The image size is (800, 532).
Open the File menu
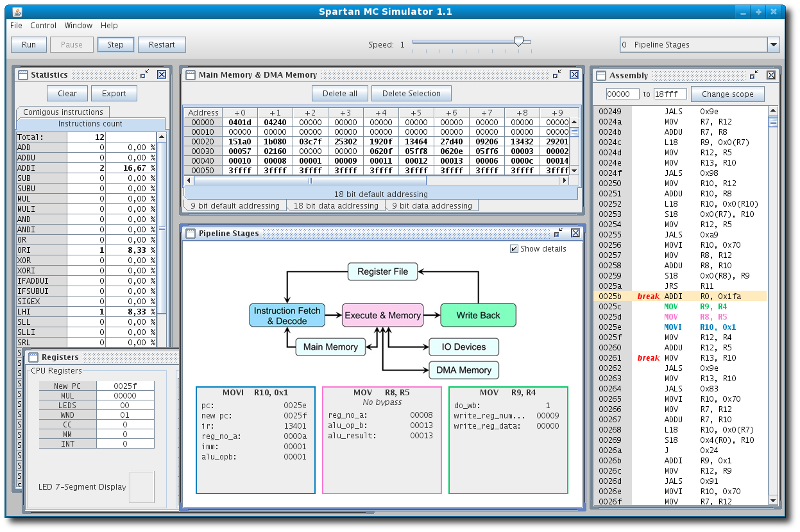click(16, 26)
